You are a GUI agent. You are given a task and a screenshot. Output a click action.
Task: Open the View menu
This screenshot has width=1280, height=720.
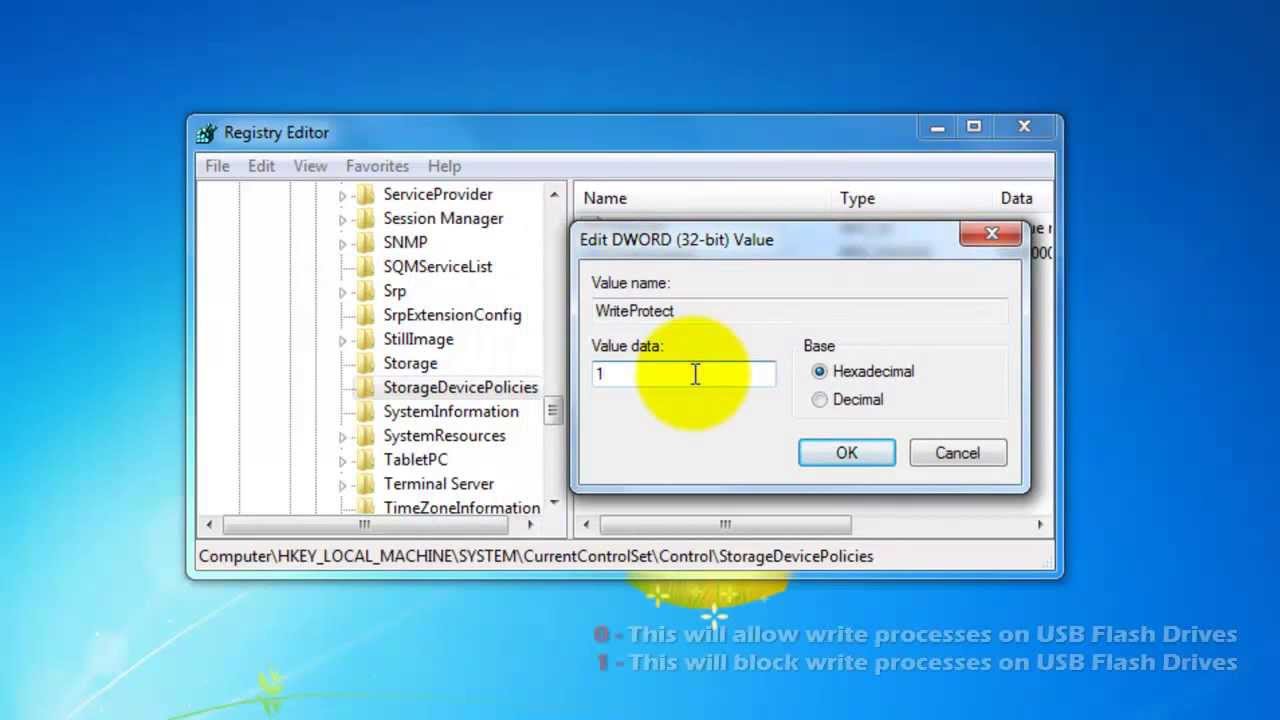coord(310,166)
